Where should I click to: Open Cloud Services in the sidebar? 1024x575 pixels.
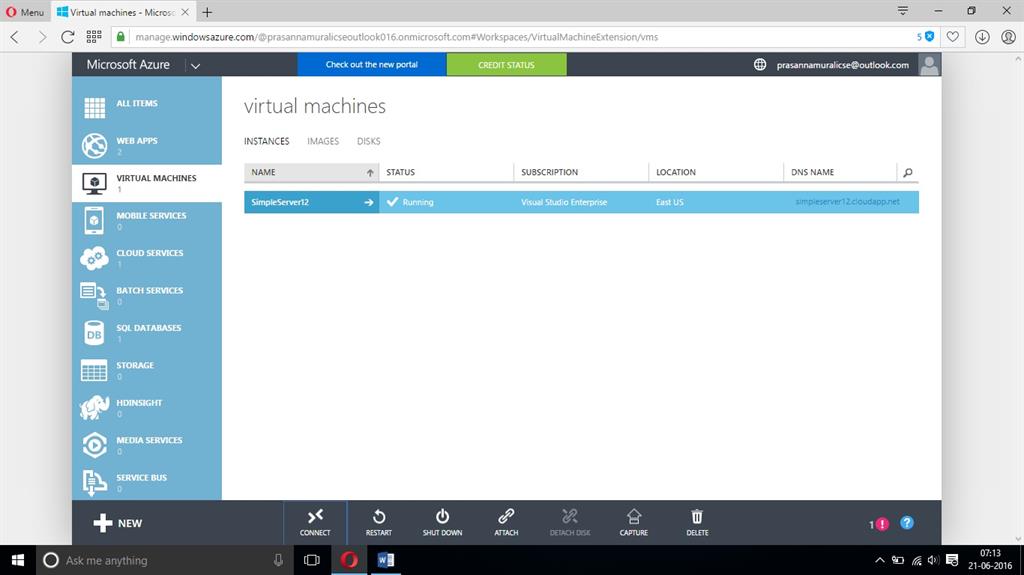[147, 257]
